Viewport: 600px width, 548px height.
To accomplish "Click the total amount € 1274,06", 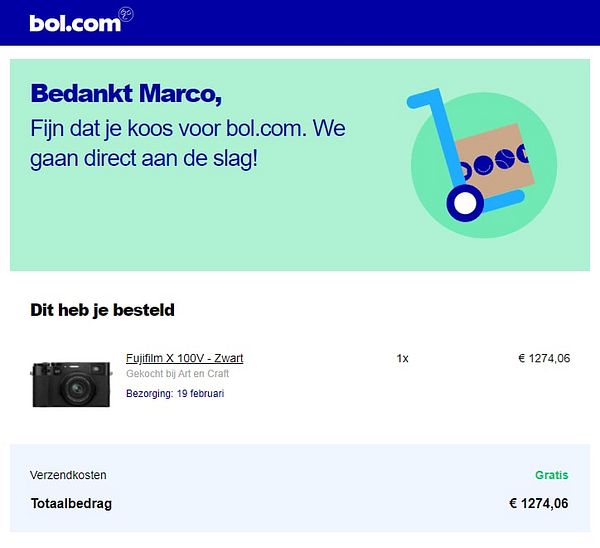I will (x=538, y=503).
